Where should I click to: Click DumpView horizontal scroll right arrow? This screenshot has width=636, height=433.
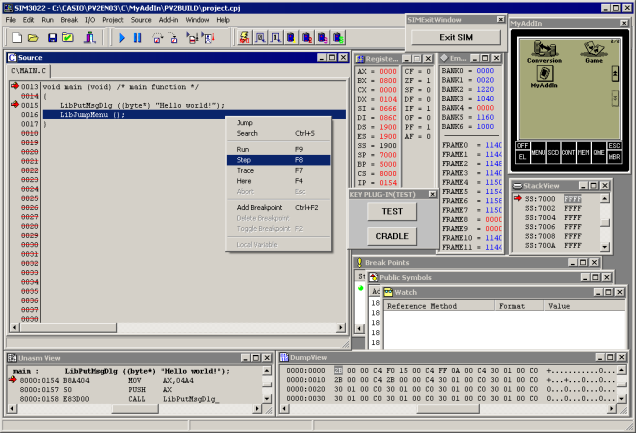click(x=612, y=409)
